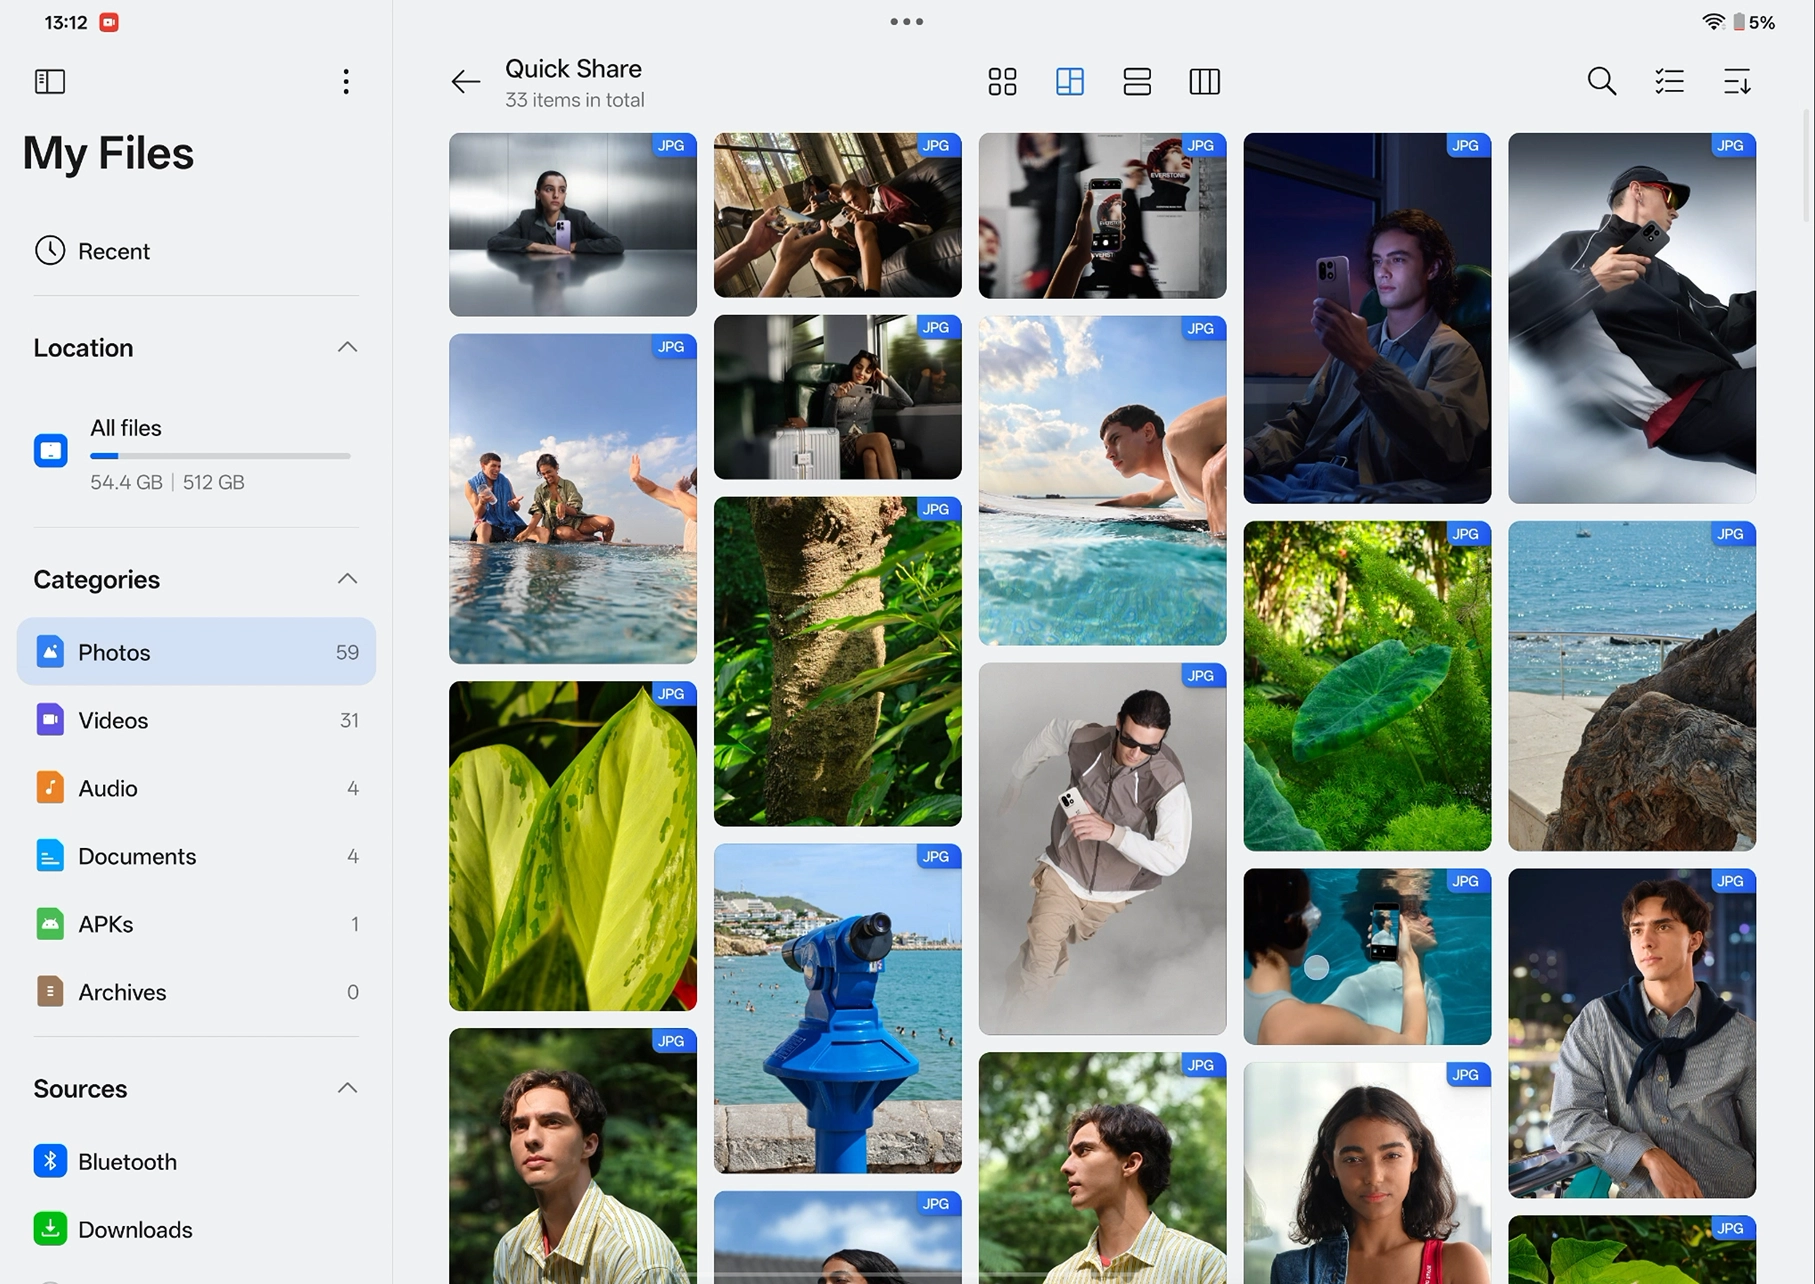Viewport: 1815px width, 1284px height.
Task: Click the green APKs android icon
Action: tap(50, 924)
